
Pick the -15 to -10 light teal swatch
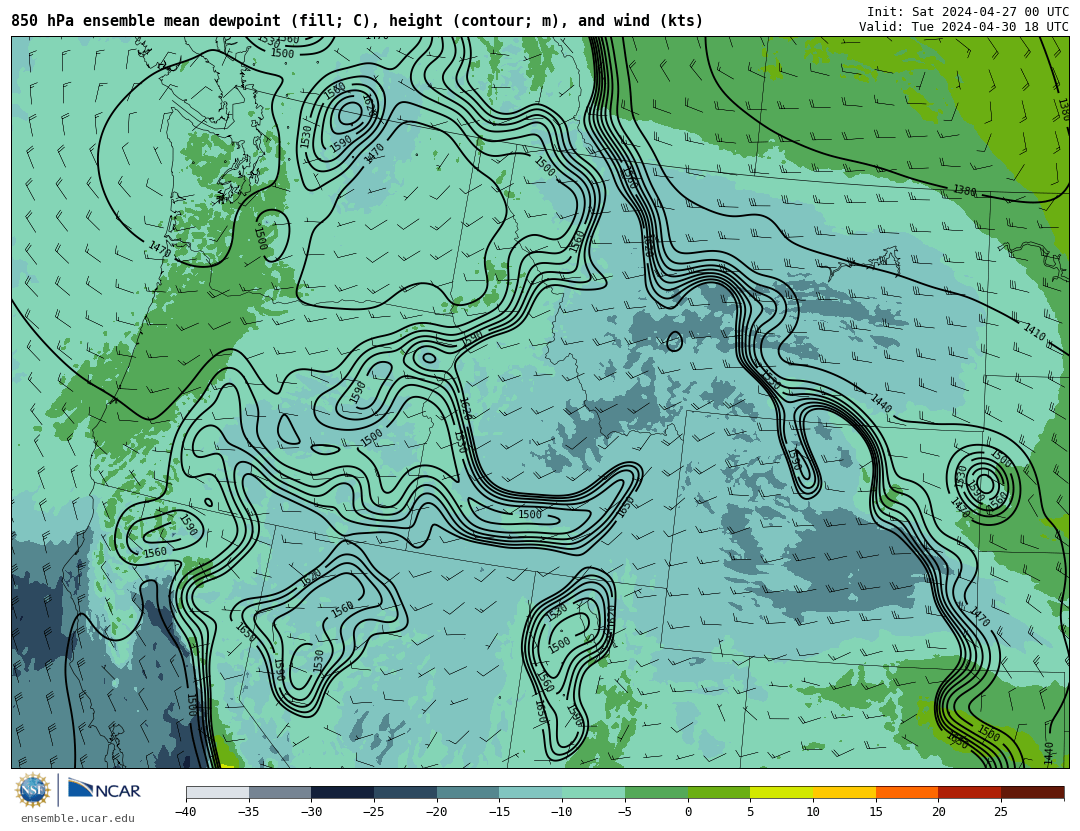click(531, 792)
